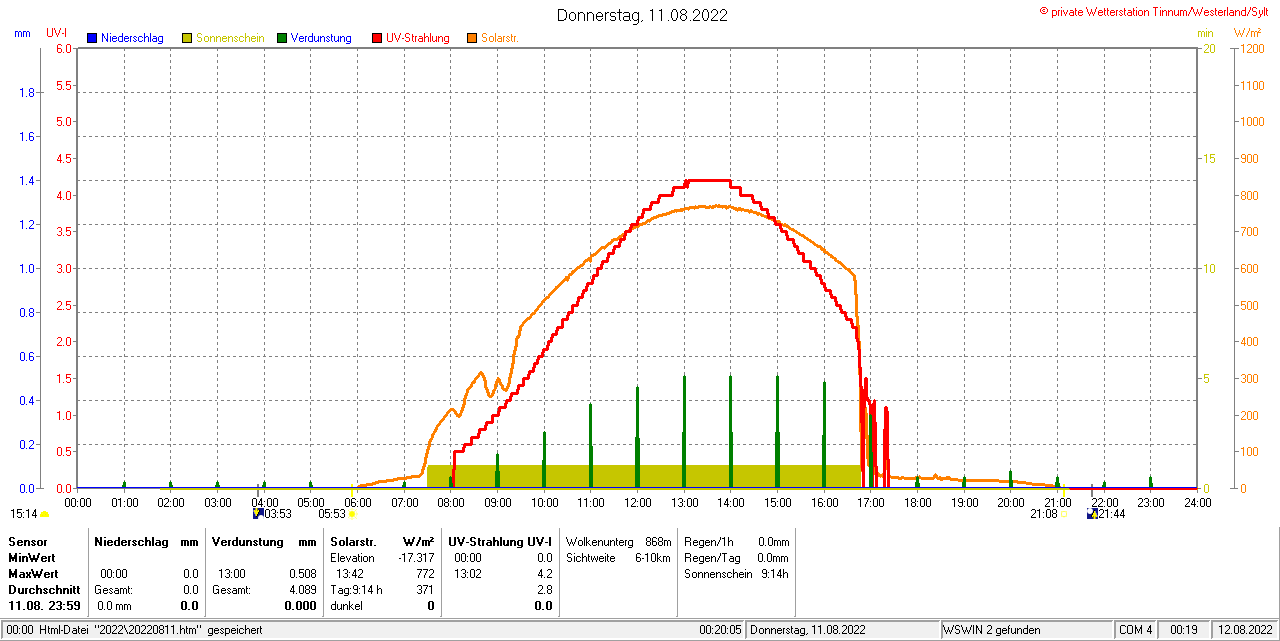Click the moonset icon beside 03:53
The width and height of the screenshot is (1280, 641).
pos(258,513)
